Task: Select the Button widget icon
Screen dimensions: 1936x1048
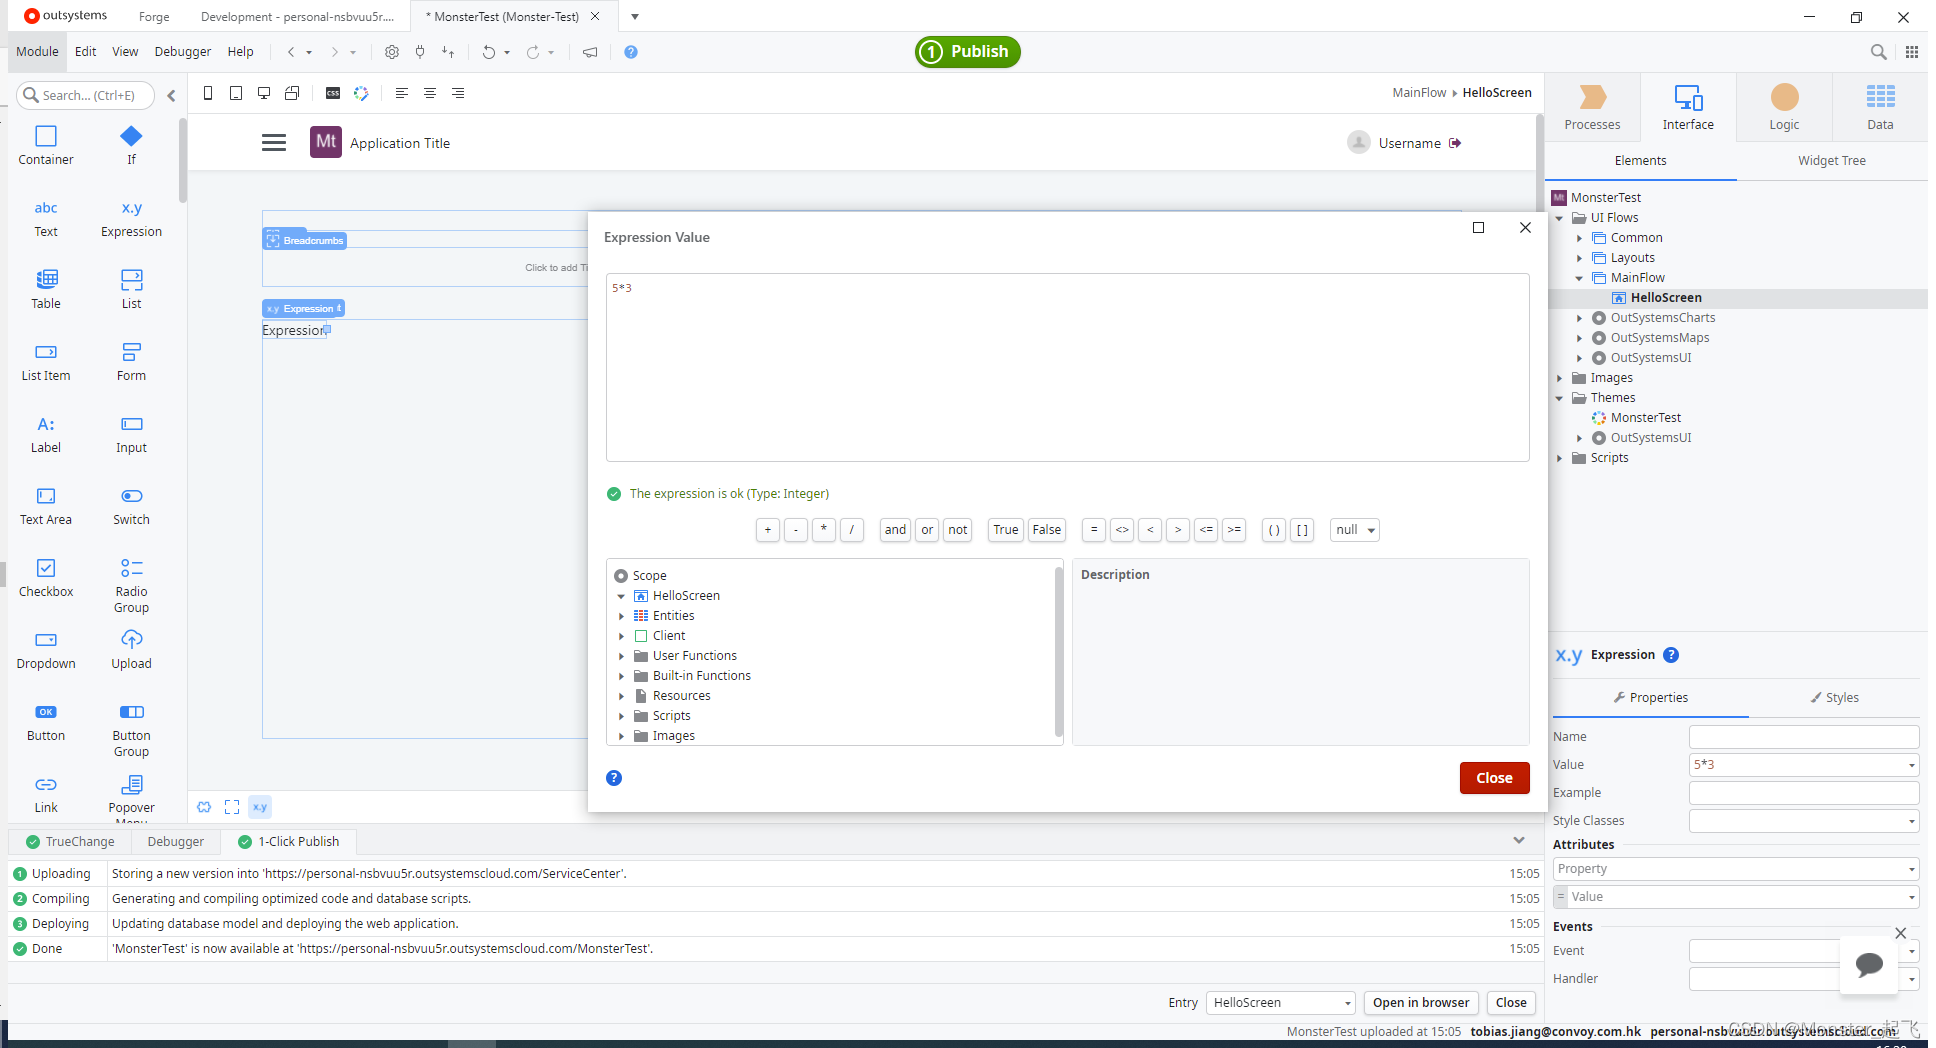Action: (46, 712)
